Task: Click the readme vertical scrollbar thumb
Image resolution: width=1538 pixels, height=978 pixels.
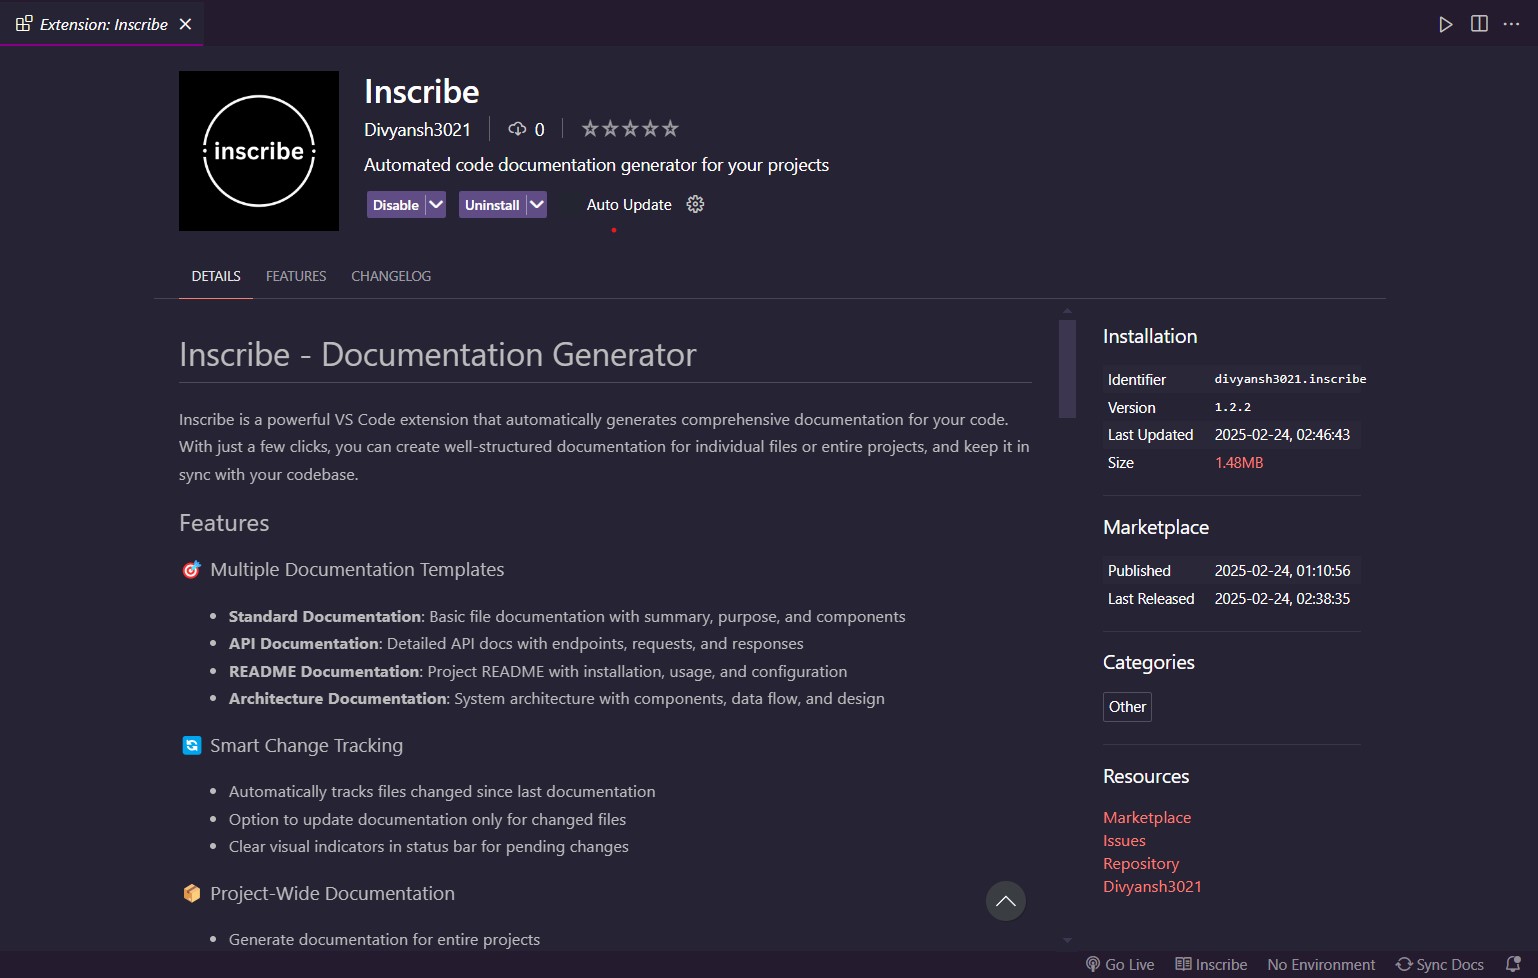Action: pos(1067,368)
